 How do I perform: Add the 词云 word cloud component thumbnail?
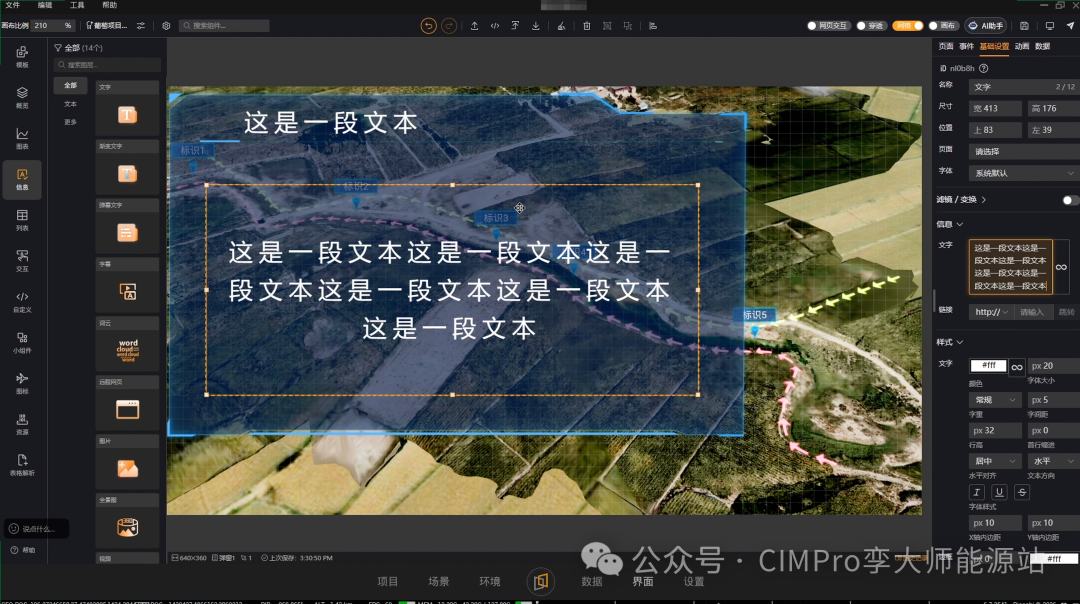tap(127, 351)
